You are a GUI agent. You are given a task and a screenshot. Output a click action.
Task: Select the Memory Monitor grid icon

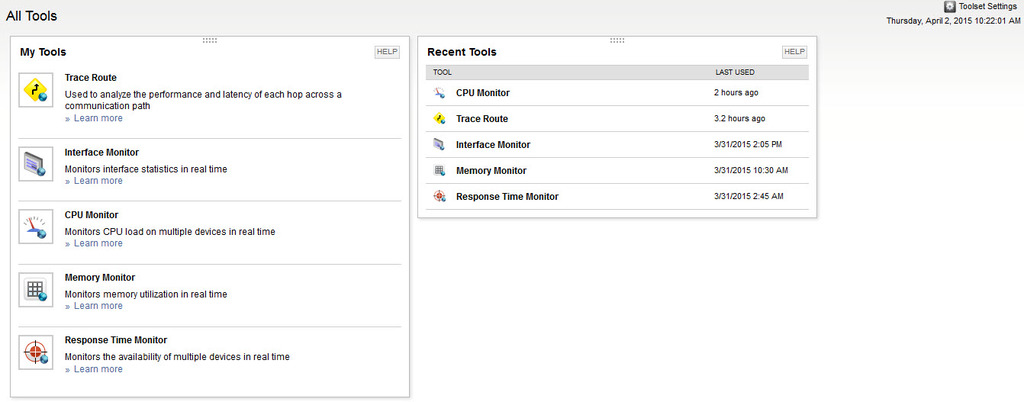tap(36, 290)
